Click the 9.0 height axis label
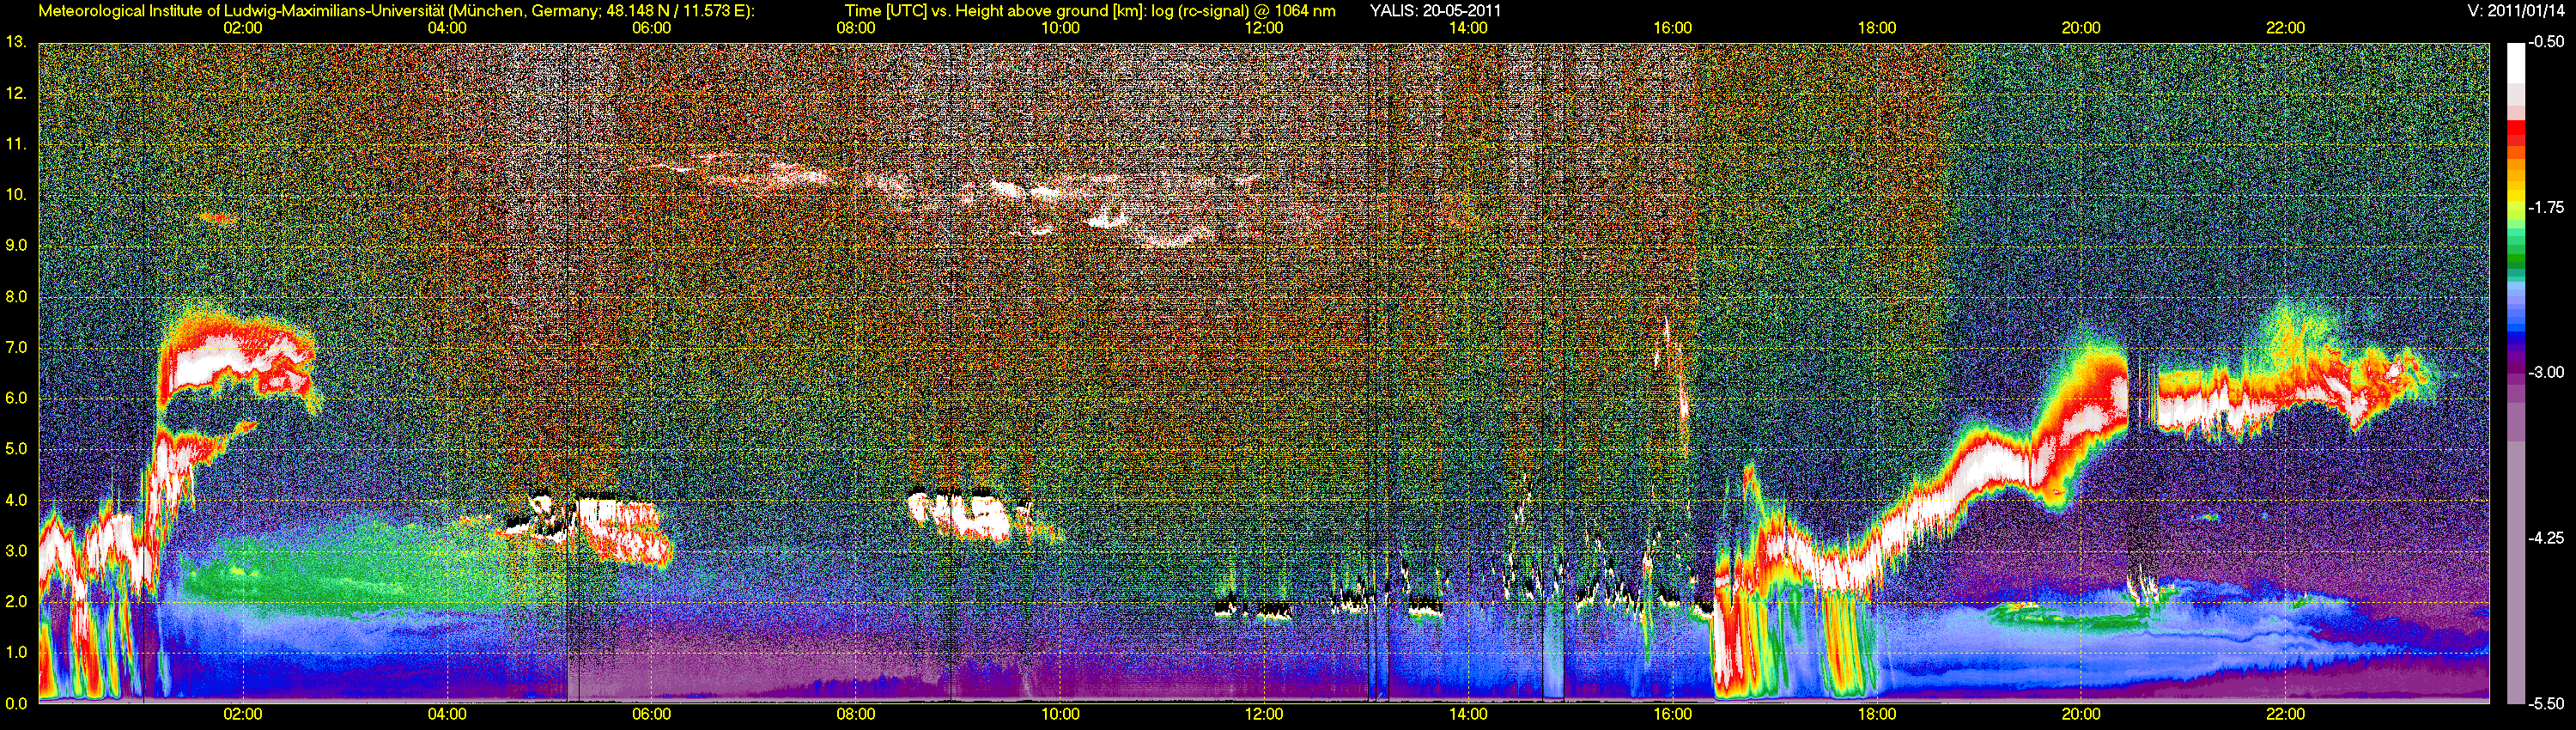2576x730 pixels. coord(16,245)
